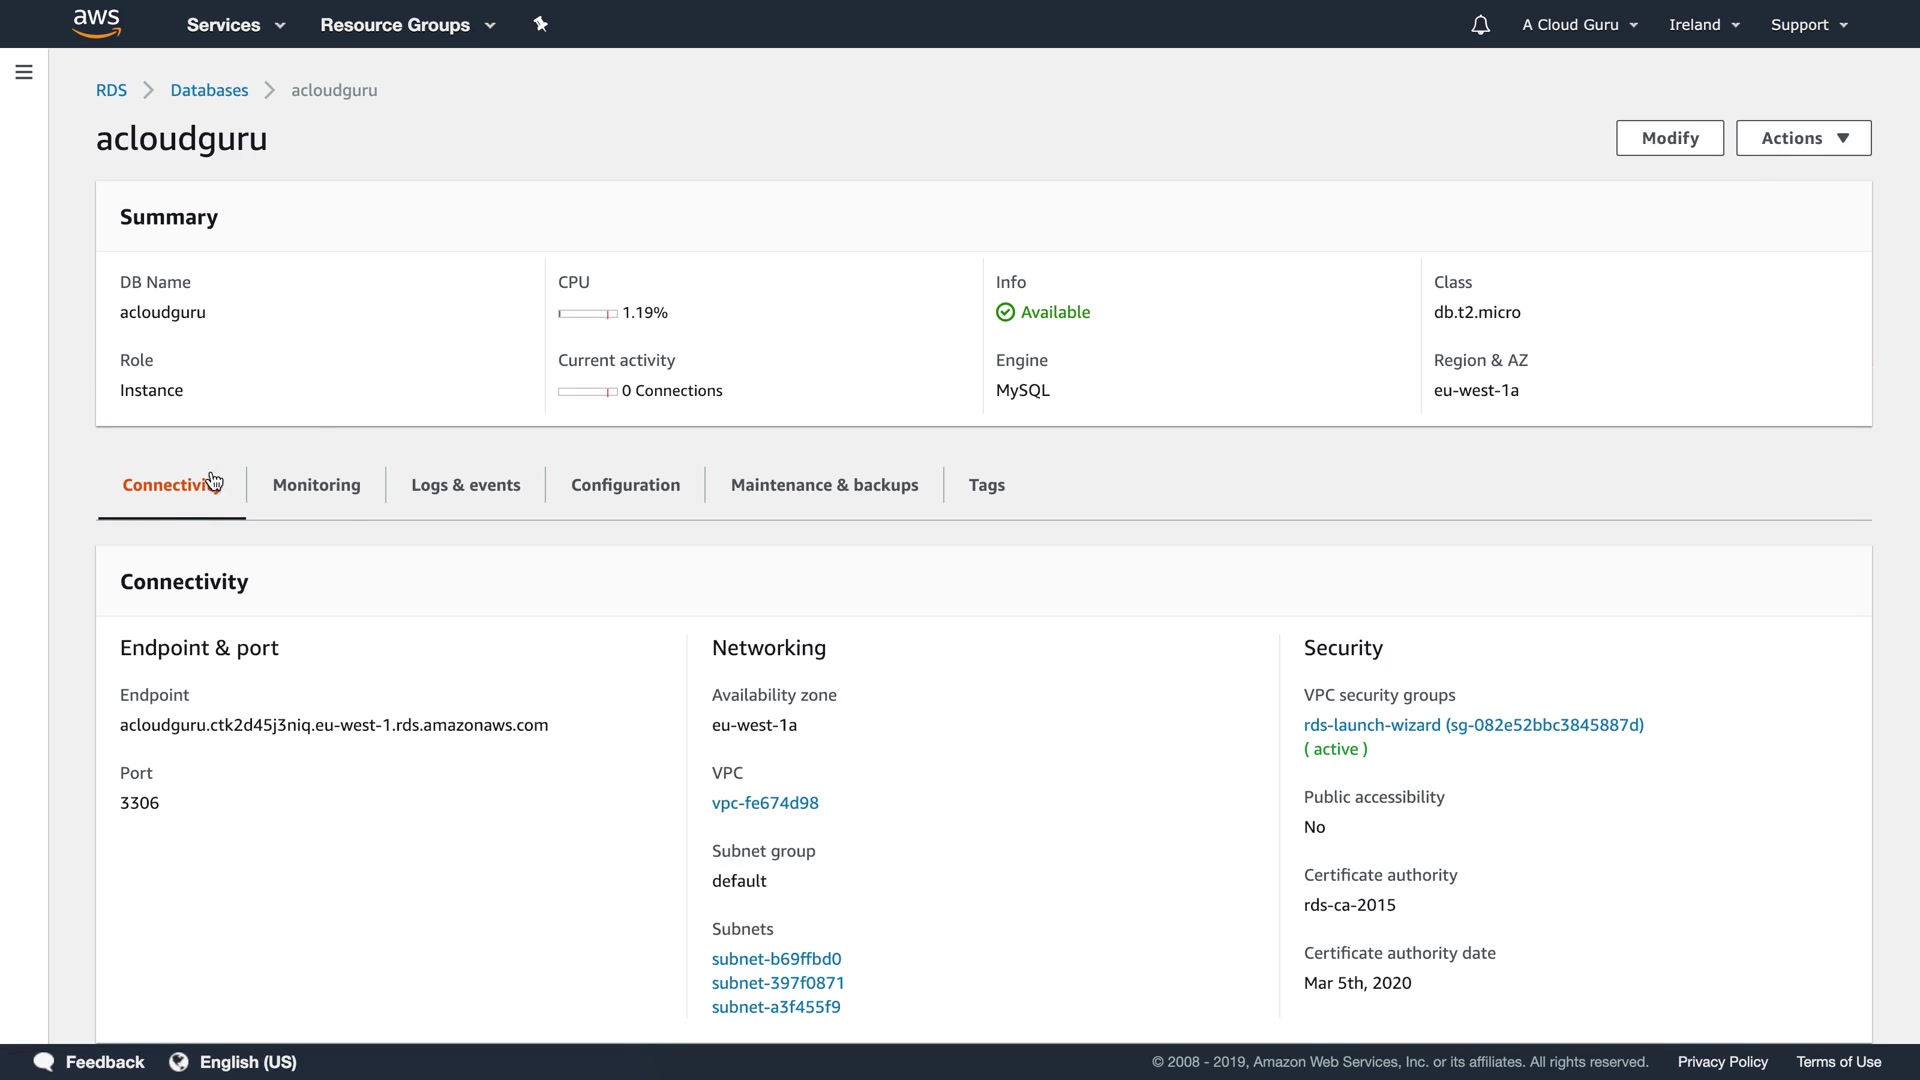Open the notifications bell

tap(1480, 25)
